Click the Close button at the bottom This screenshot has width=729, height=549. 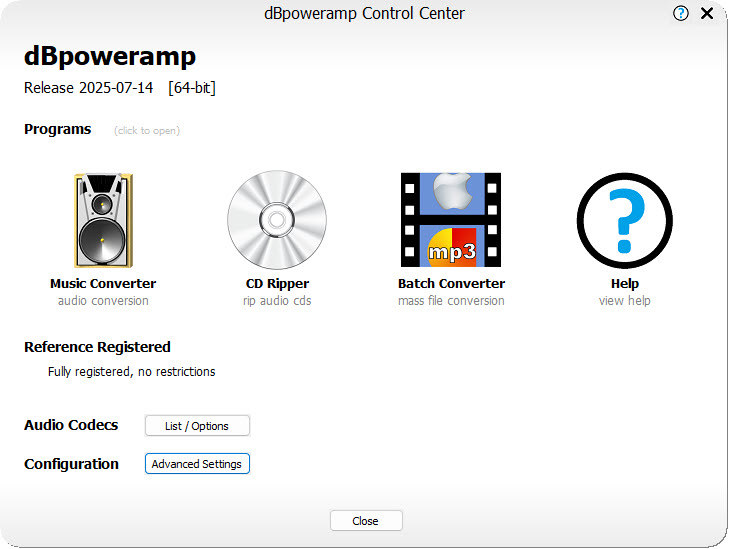(x=366, y=521)
